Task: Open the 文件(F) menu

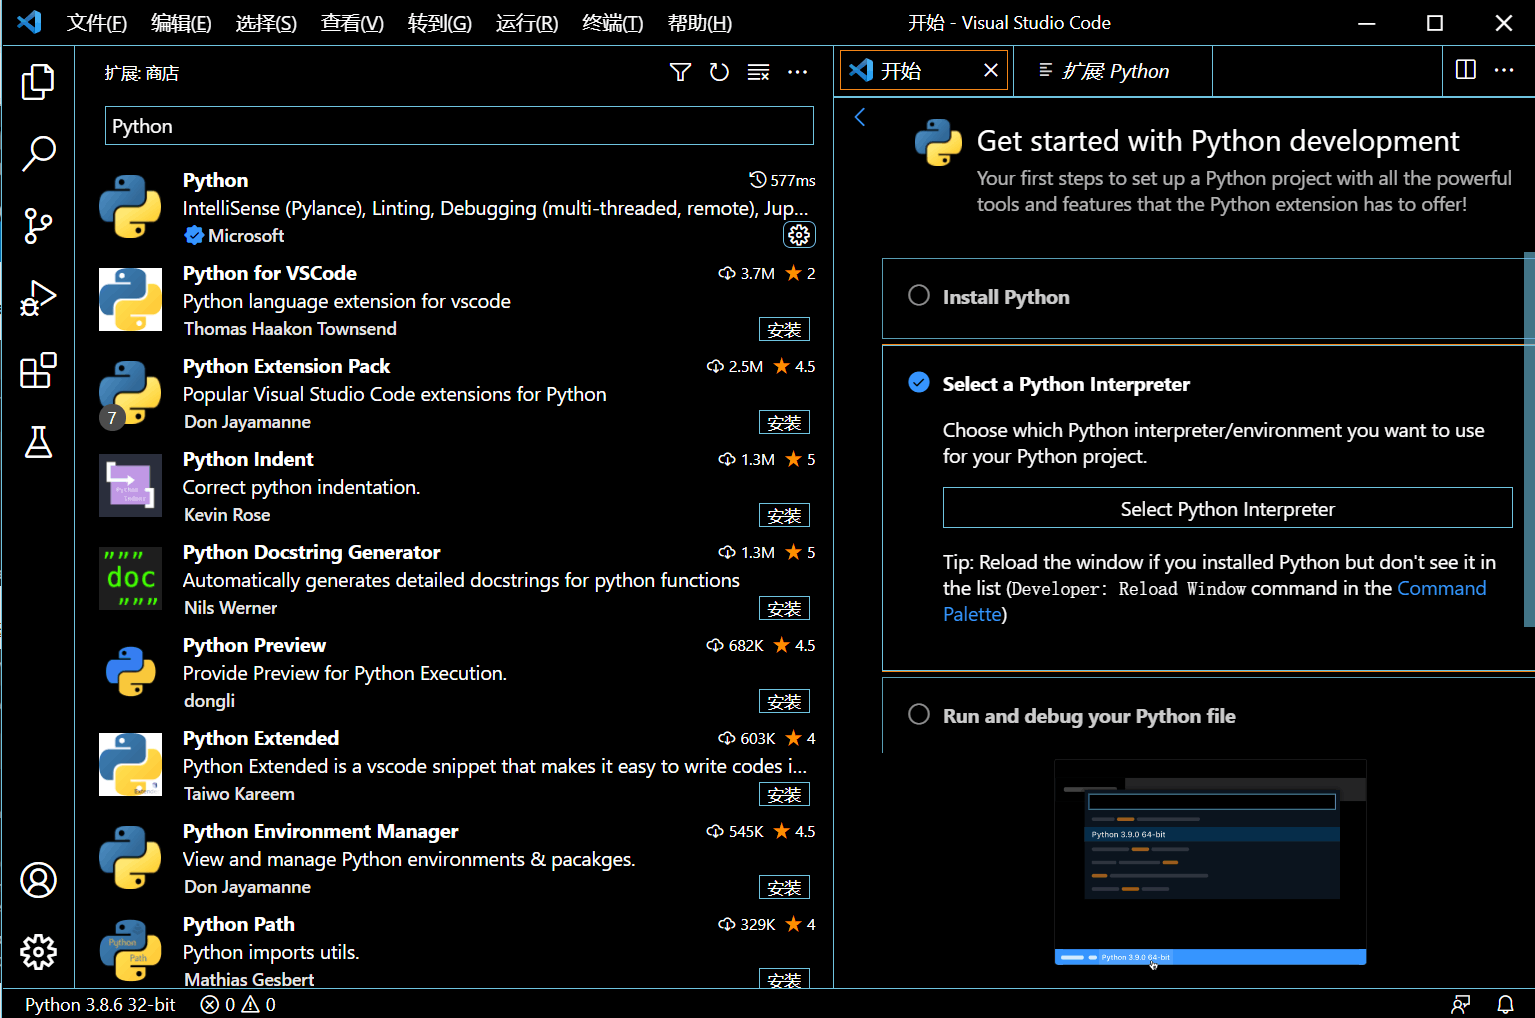Action: click(97, 23)
